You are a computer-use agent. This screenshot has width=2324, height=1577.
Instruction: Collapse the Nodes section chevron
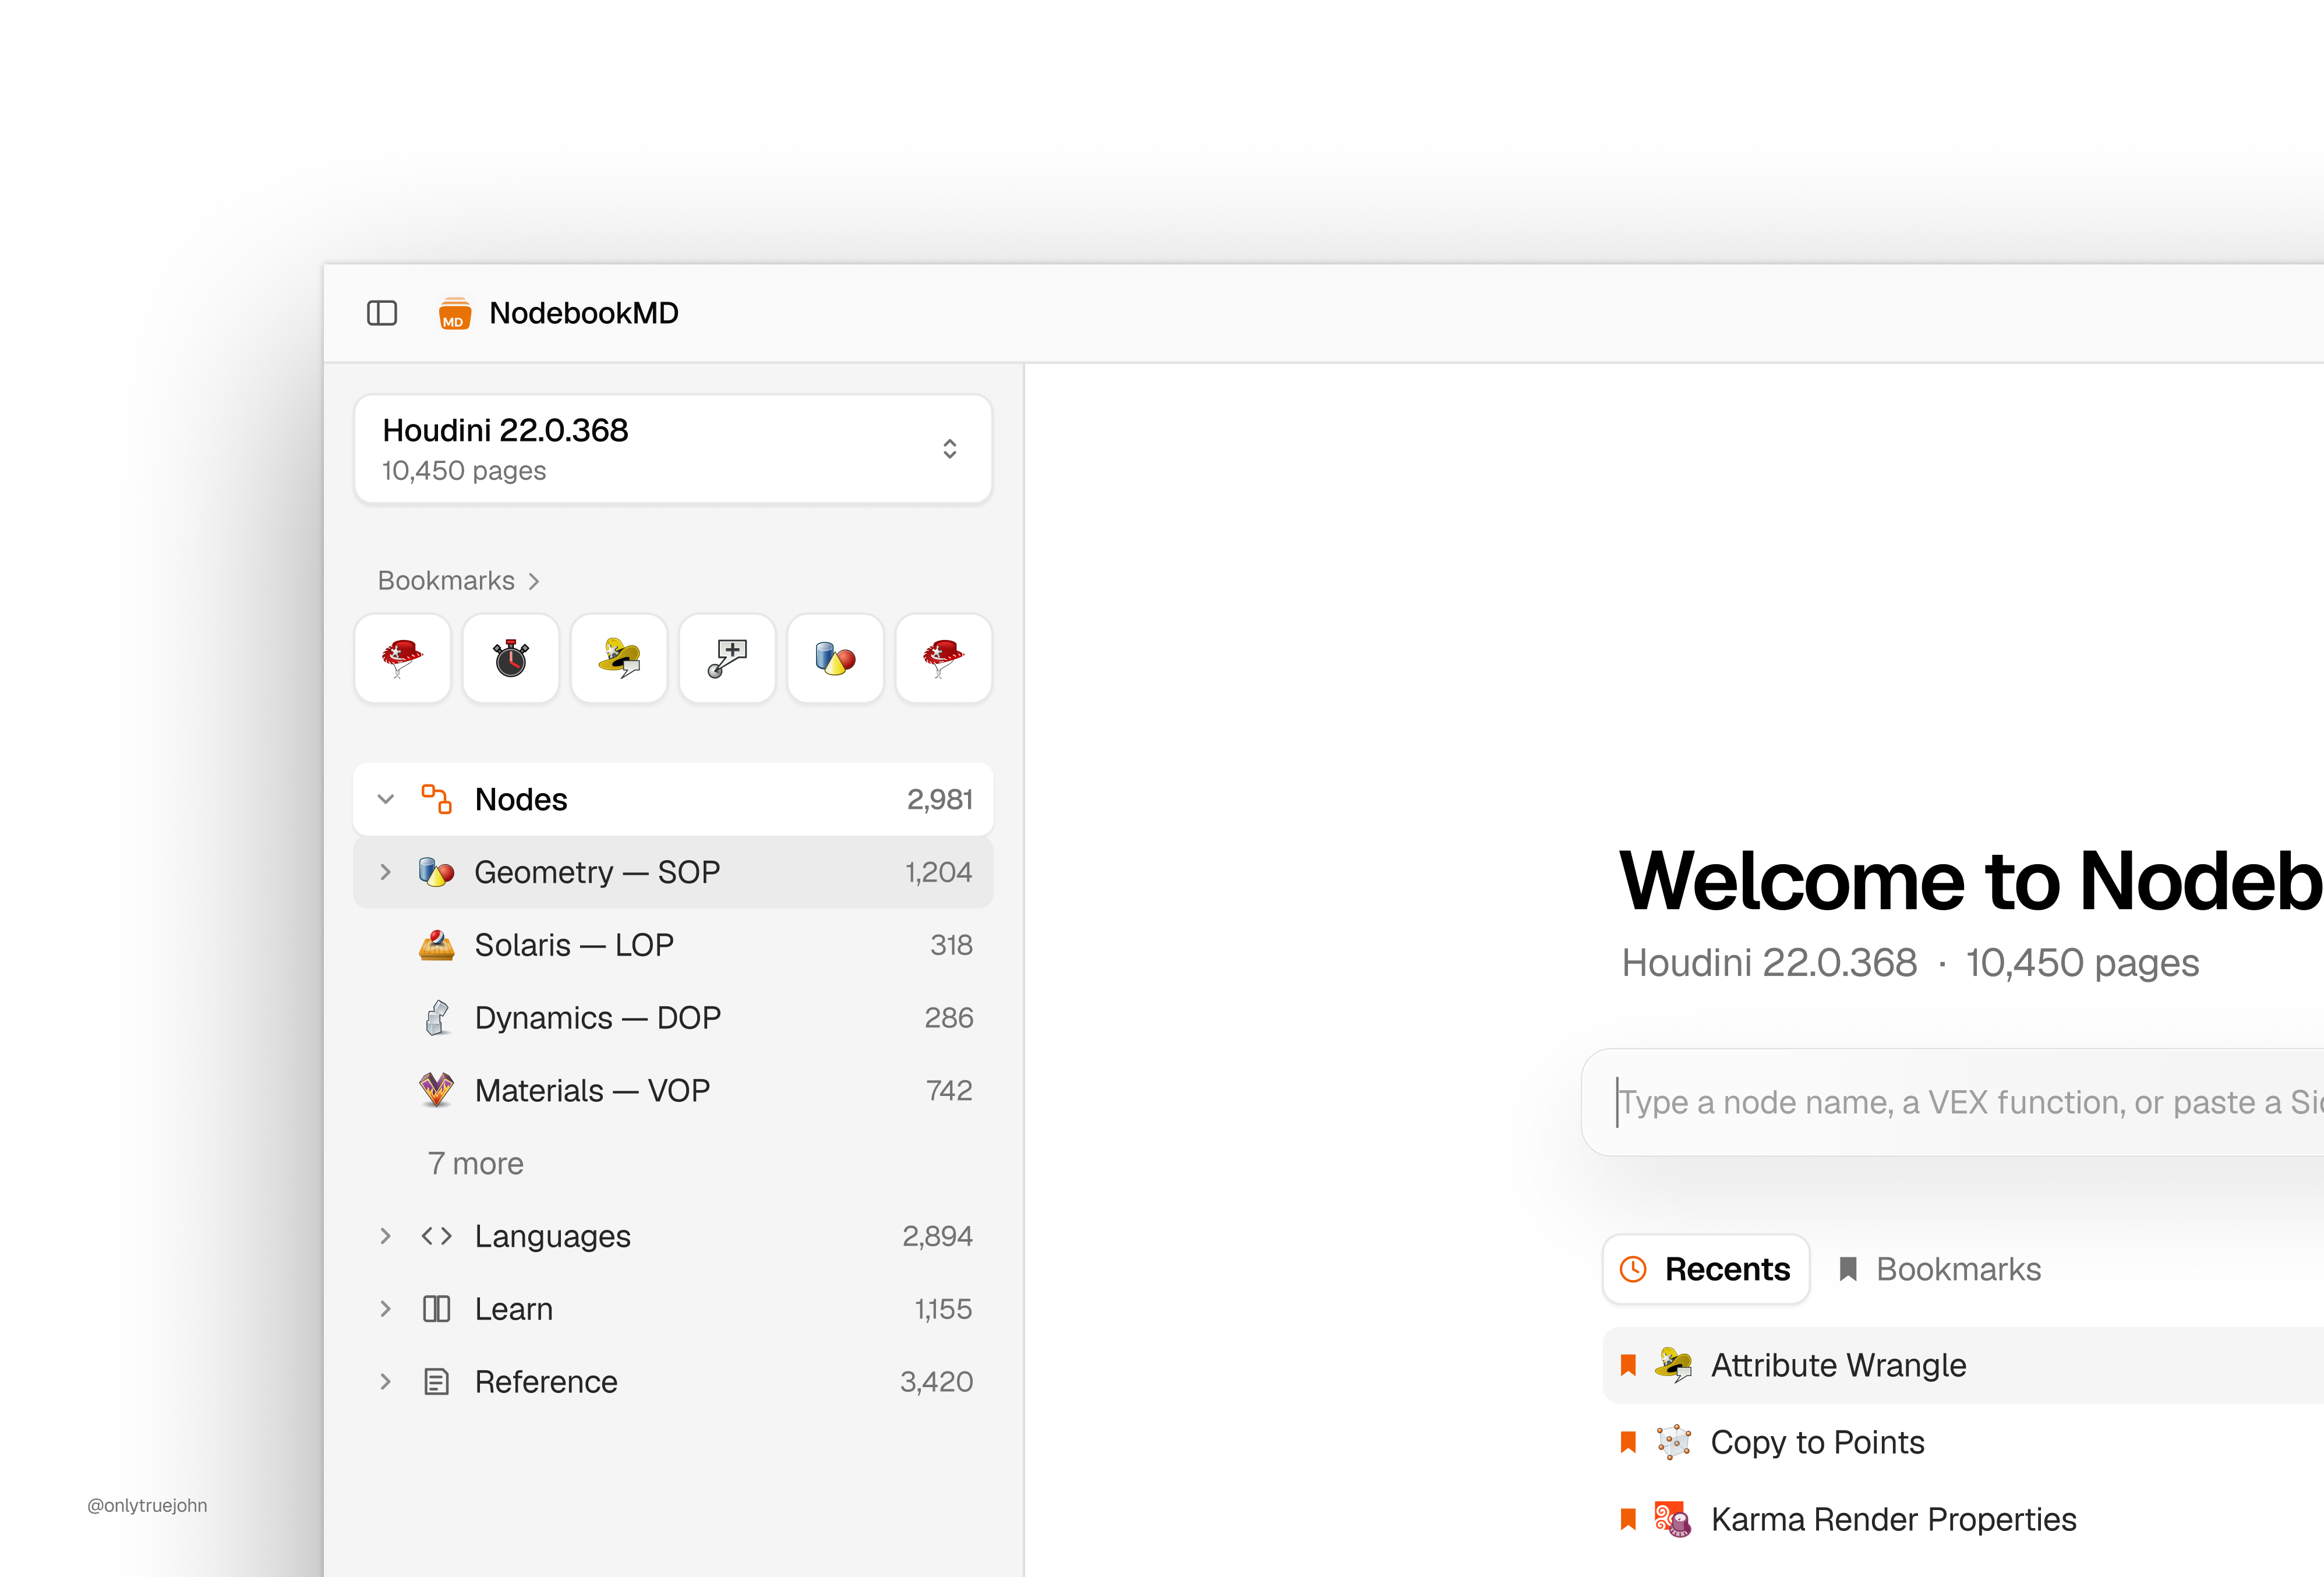point(386,799)
